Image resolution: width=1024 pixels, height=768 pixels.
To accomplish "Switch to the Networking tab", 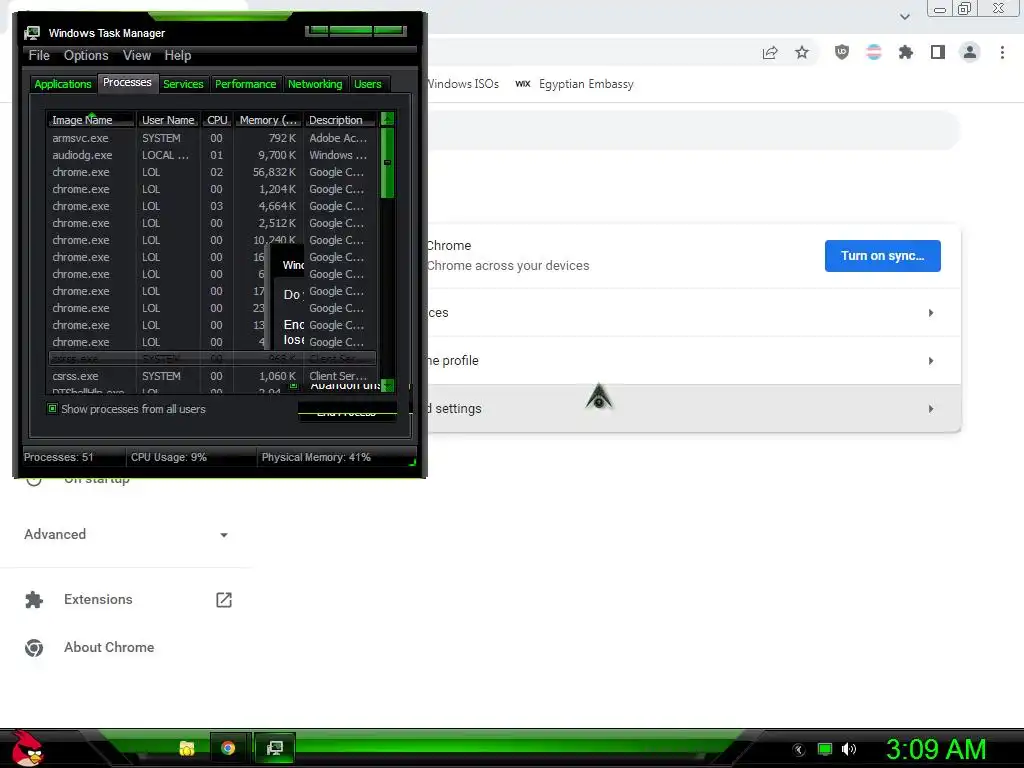I will coord(315,84).
